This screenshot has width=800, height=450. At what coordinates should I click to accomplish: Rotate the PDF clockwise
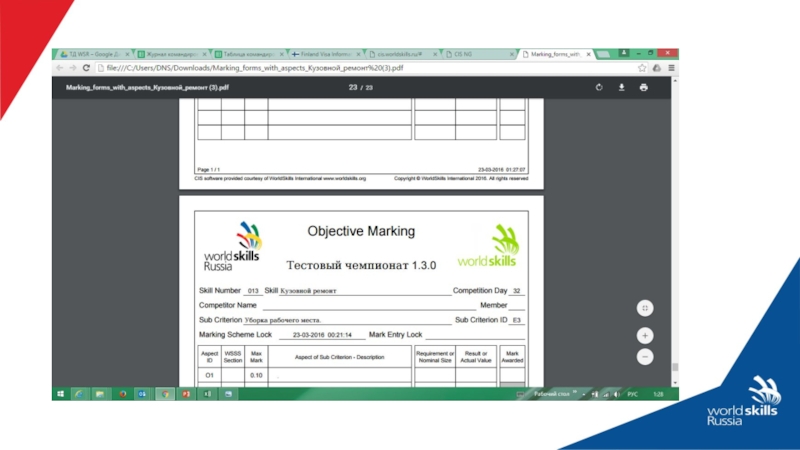599,88
